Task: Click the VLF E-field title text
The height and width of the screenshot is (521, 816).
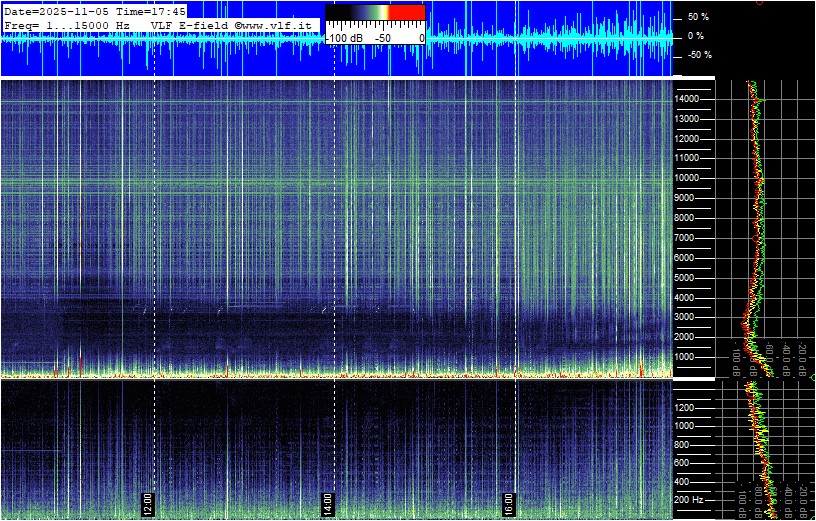Action: [x=189, y=23]
